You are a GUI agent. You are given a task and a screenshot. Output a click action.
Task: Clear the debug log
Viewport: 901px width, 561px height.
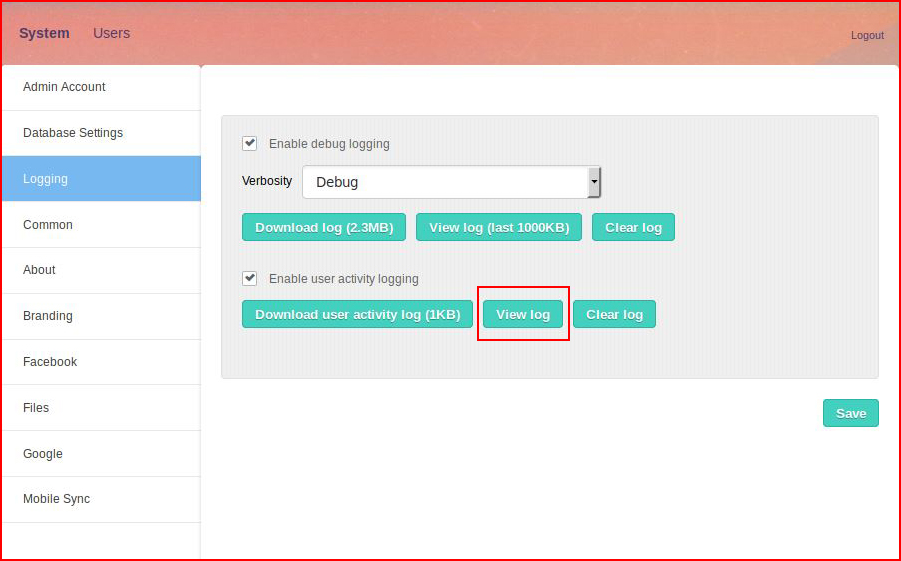633,227
